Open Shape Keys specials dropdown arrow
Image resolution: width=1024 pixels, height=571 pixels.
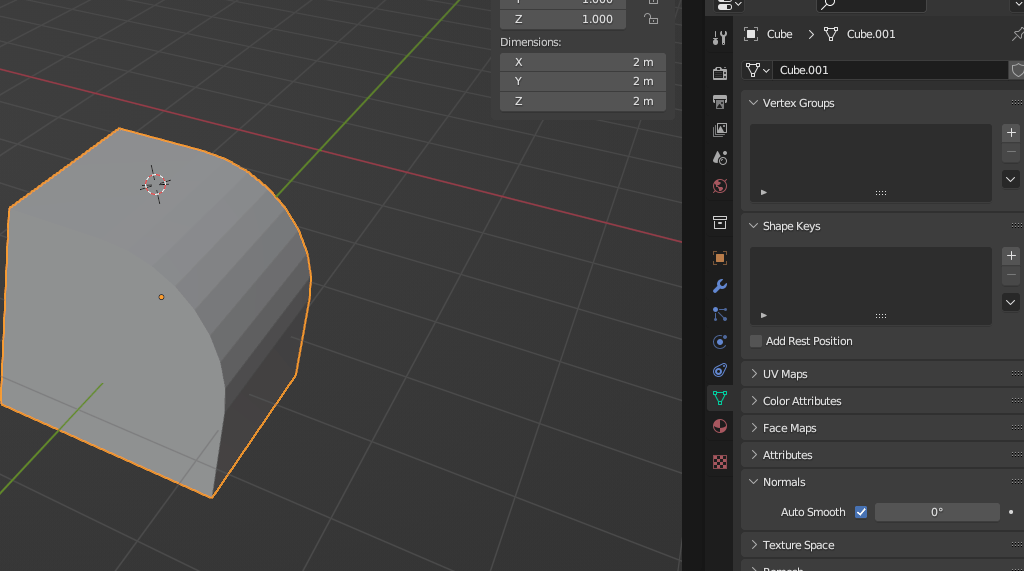pos(1010,302)
